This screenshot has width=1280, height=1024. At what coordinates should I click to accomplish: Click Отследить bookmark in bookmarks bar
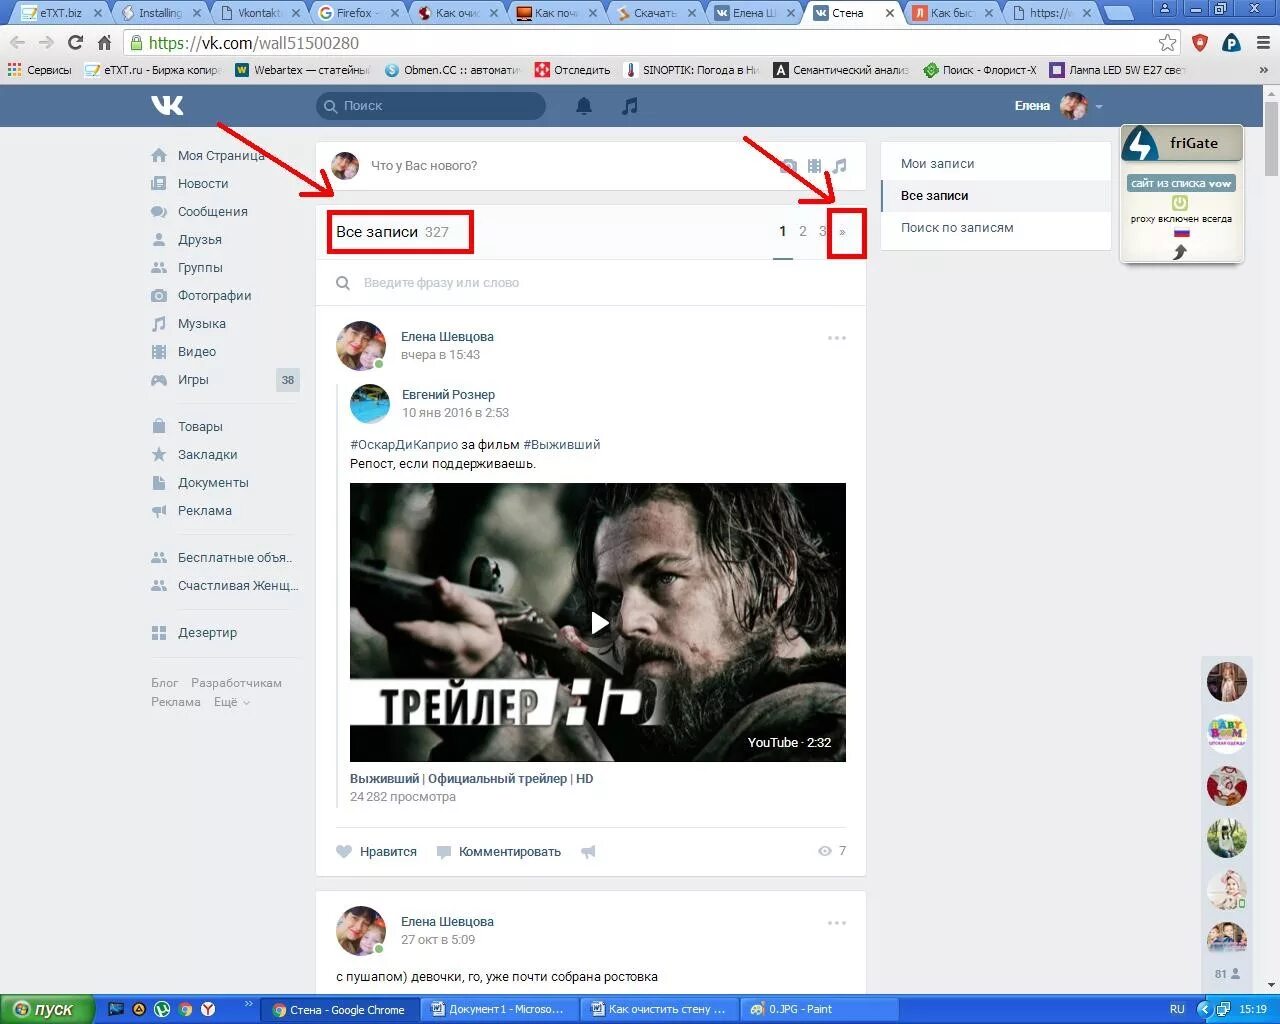click(x=572, y=70)
